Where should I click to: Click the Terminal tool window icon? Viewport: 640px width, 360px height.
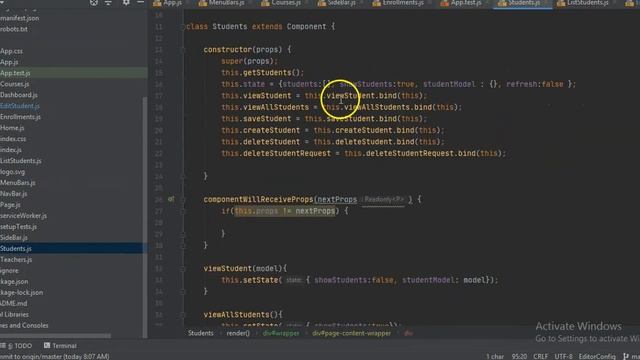click(47, 345)
